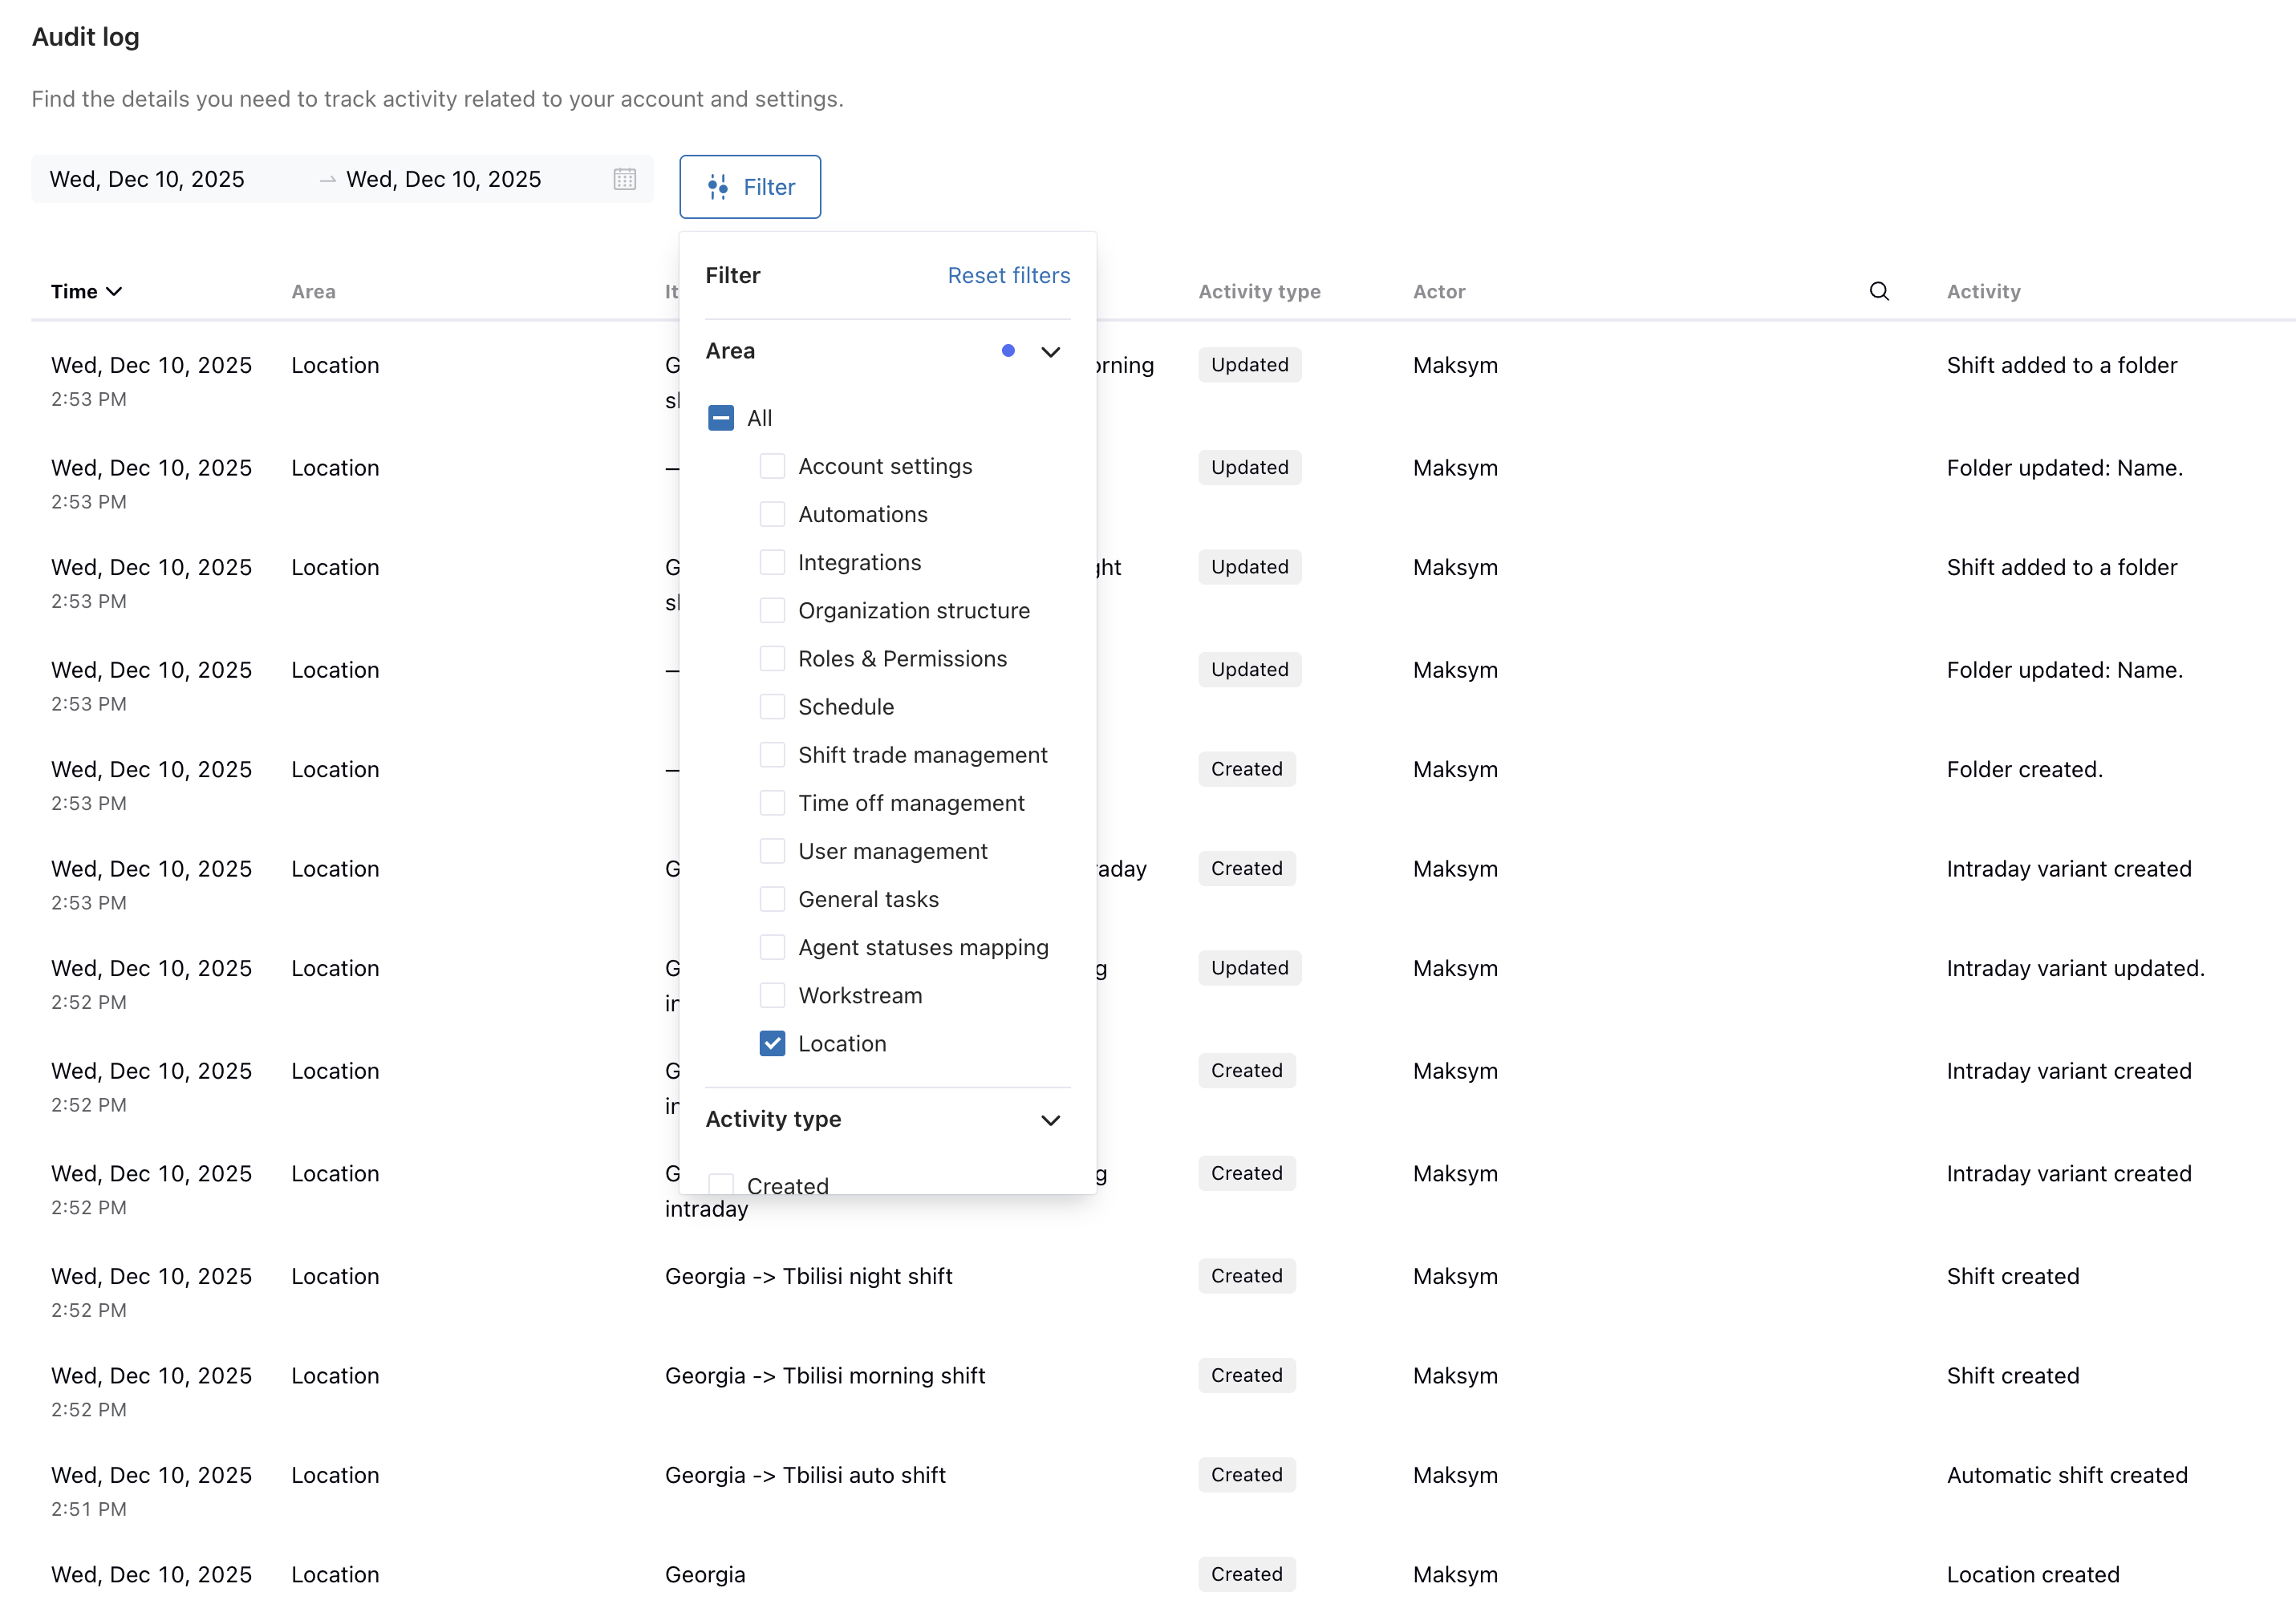Viewport: 2296px width, 1600px height.
Task: Click 'Georgia -> Tbilisi morning shift' item
Action: tap(825, 1376)
